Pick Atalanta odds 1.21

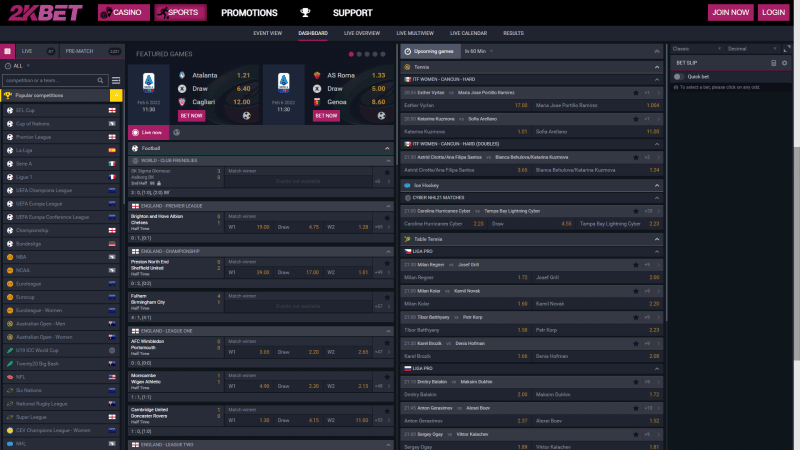click(x=243, y=75)
